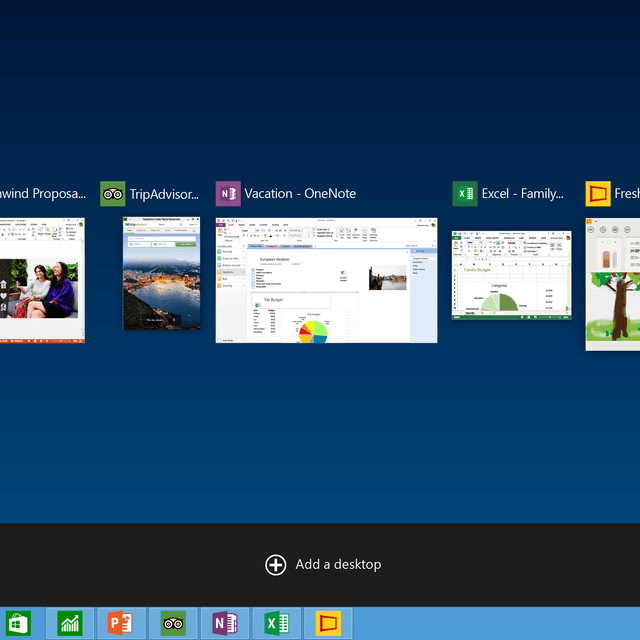Open the green chart Money app in taskbar

(70, 623)
